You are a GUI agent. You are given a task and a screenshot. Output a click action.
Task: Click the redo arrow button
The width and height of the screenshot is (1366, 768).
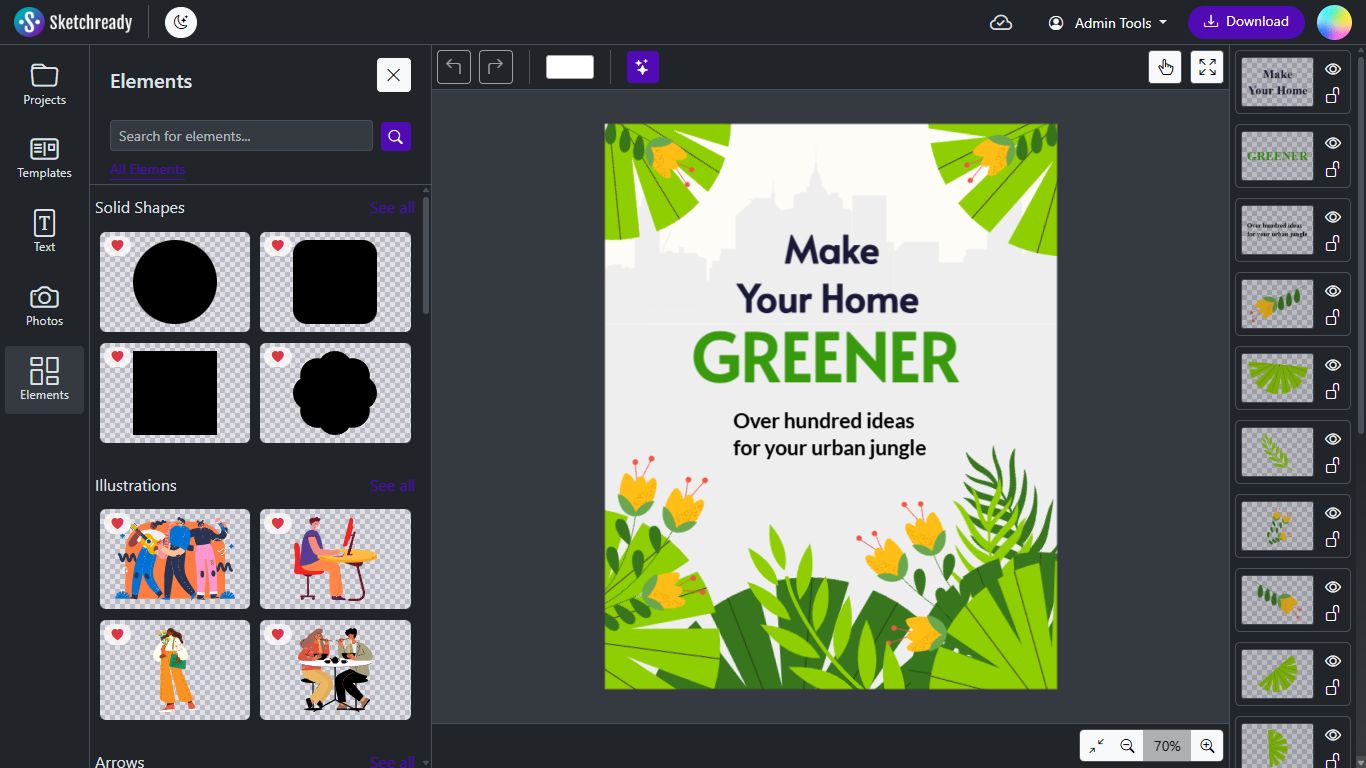(495, 67)
